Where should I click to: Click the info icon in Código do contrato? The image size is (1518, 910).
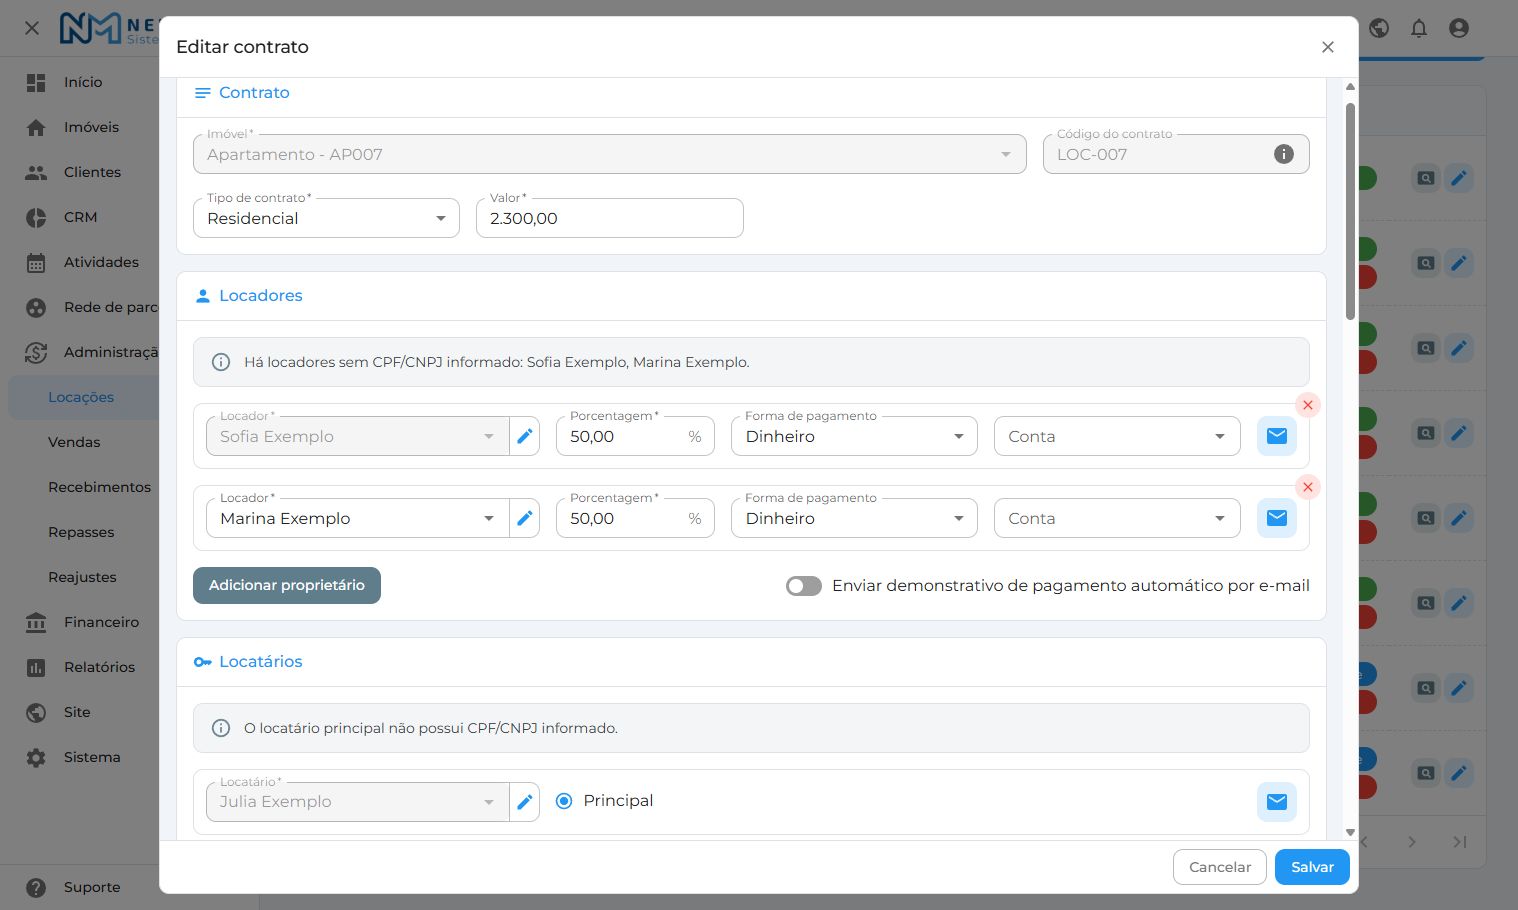[x=1284, y=154]
